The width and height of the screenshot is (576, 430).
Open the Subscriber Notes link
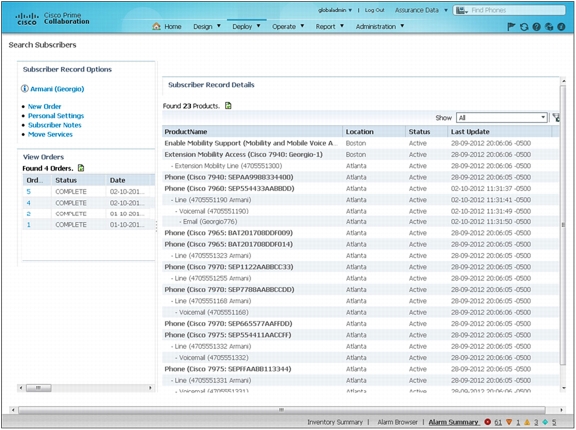pyautogui.click(x=55, y=125)
